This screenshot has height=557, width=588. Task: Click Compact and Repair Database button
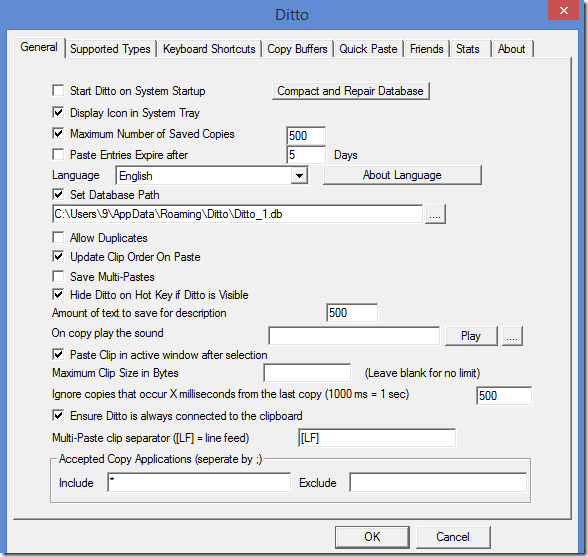pos(351,91)
